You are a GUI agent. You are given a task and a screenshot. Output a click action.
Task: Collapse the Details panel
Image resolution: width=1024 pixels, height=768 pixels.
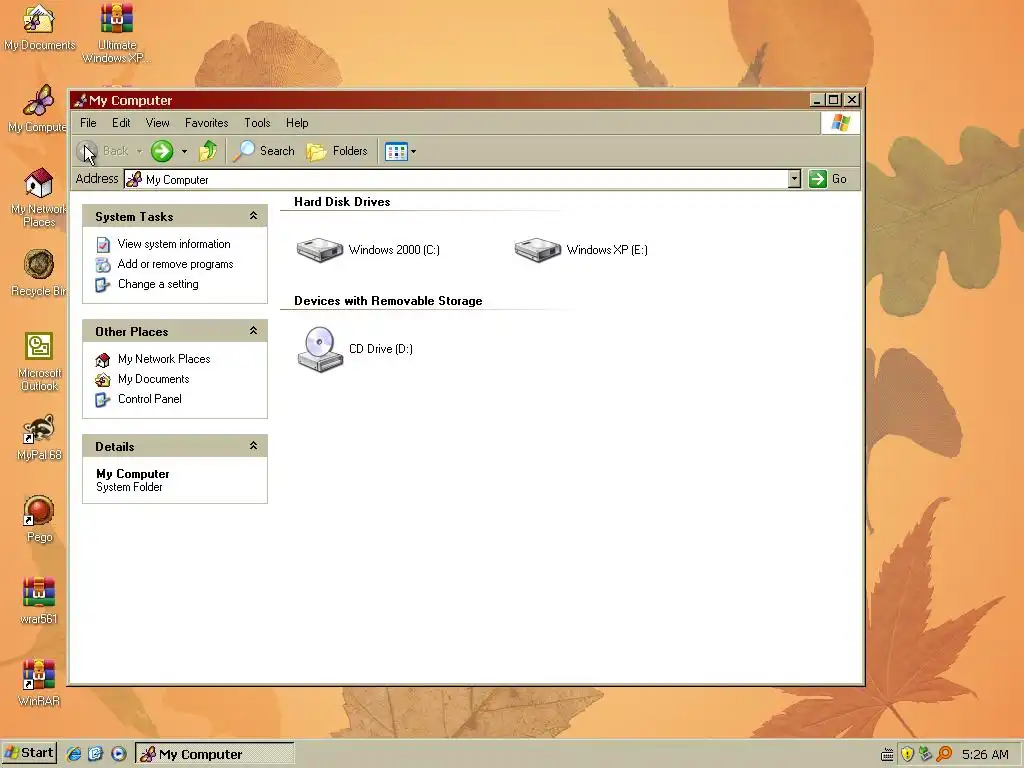pyautogui.click(x=253, y=446)
